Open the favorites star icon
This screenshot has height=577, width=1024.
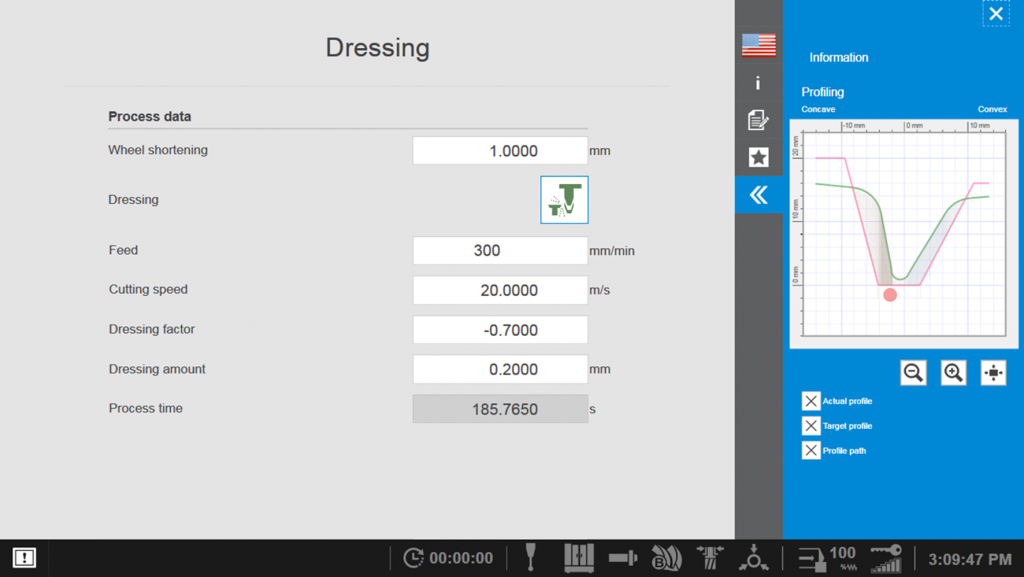[759, 157]
